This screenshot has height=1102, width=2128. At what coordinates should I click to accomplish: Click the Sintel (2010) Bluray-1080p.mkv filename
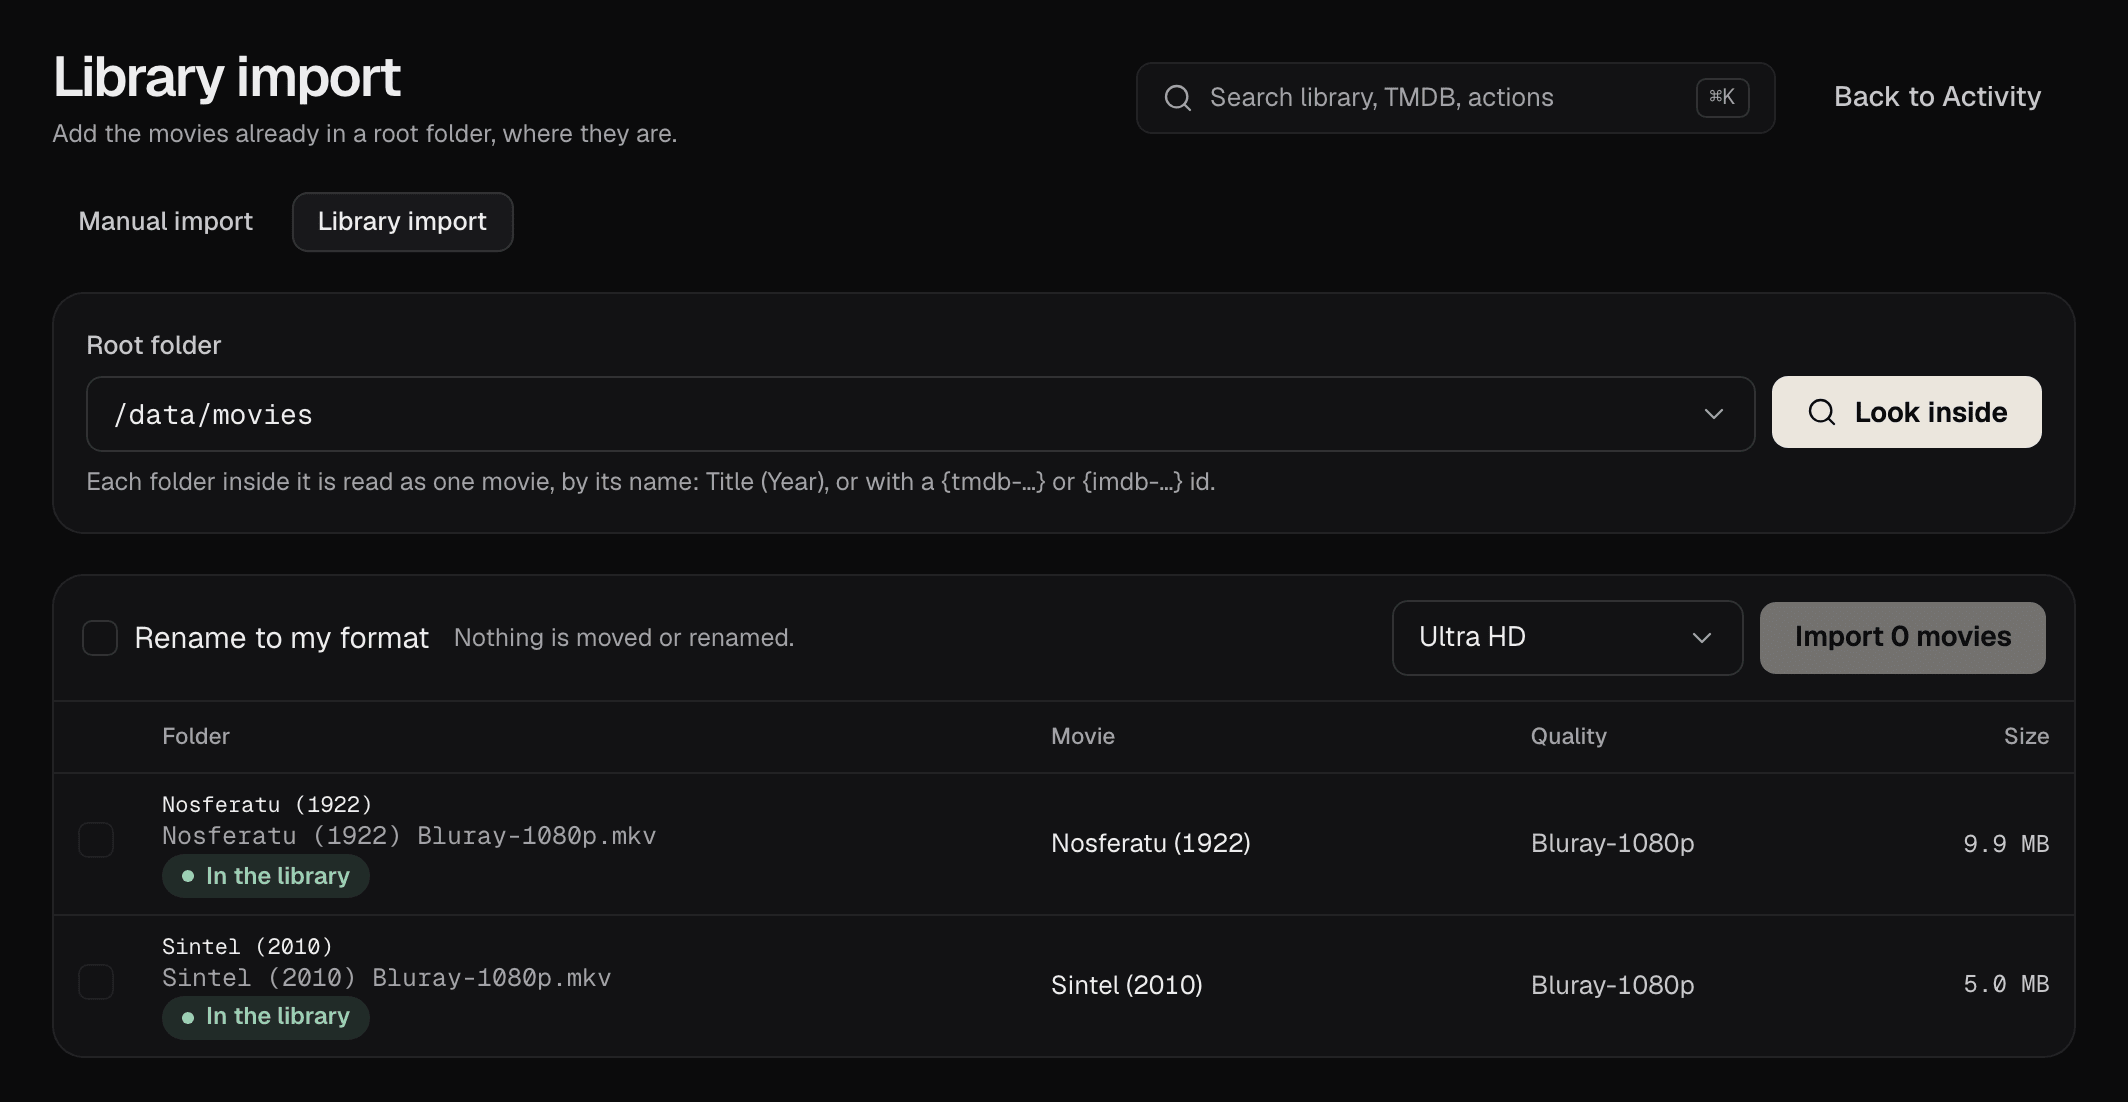click(x=387, y=978)
